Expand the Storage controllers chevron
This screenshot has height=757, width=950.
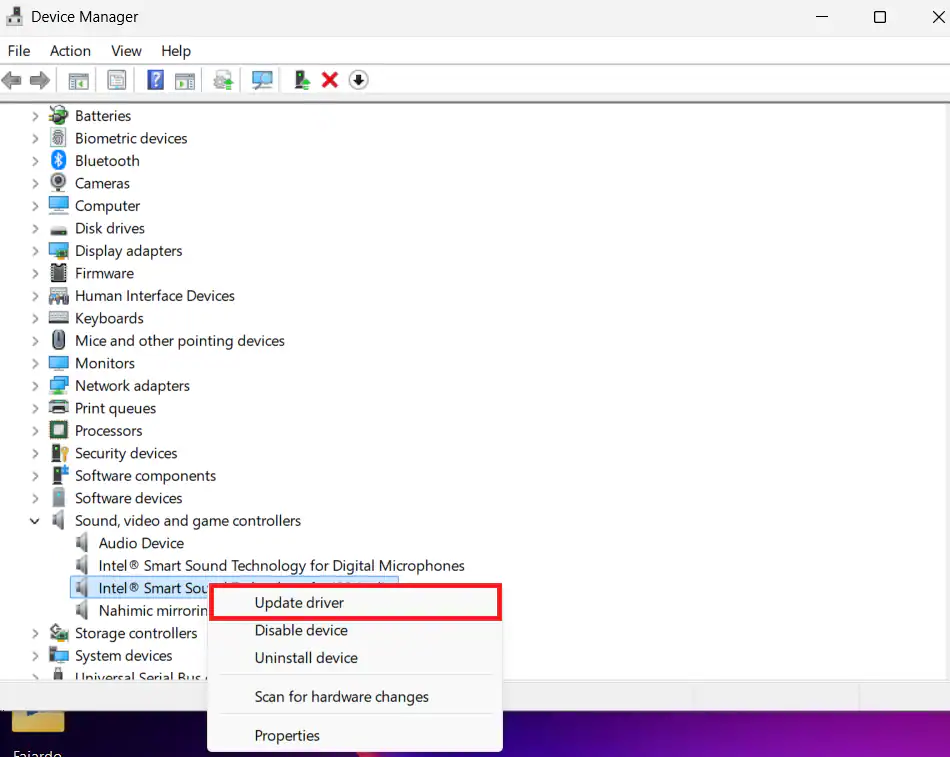coord(35,633)
